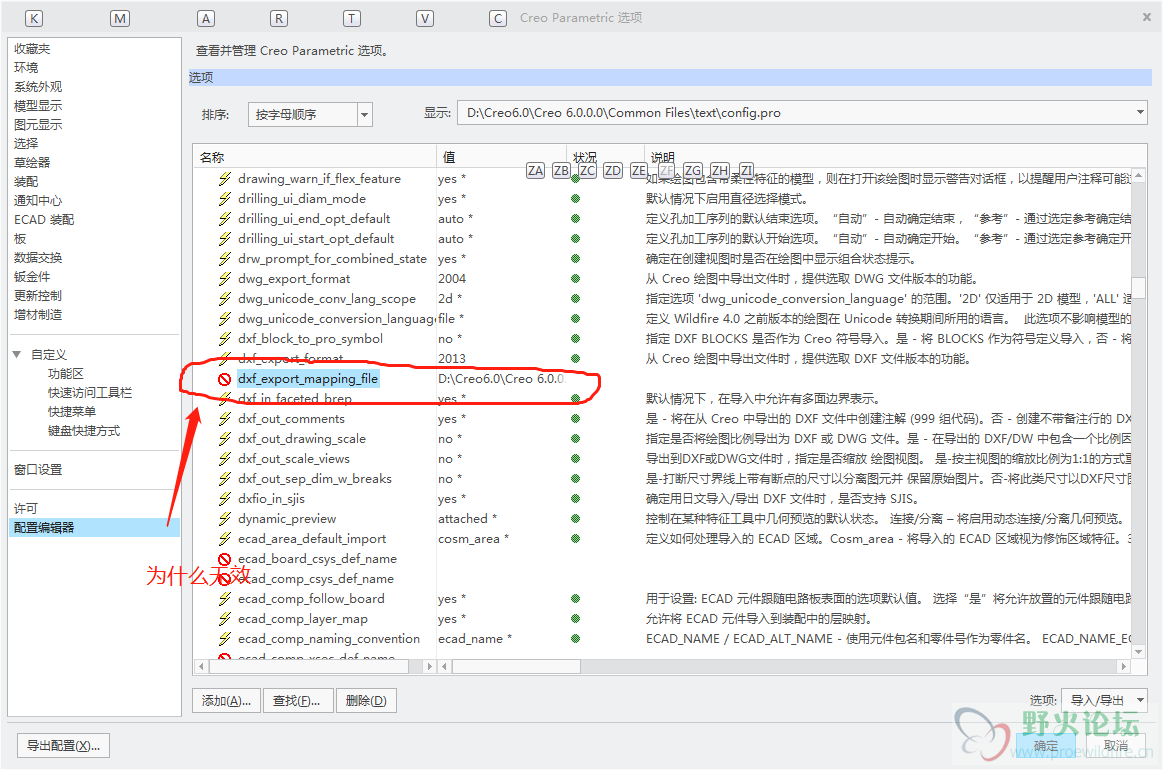
Task: Open the 导入/导出 options dropdown
Action: tap(1105, 701)
